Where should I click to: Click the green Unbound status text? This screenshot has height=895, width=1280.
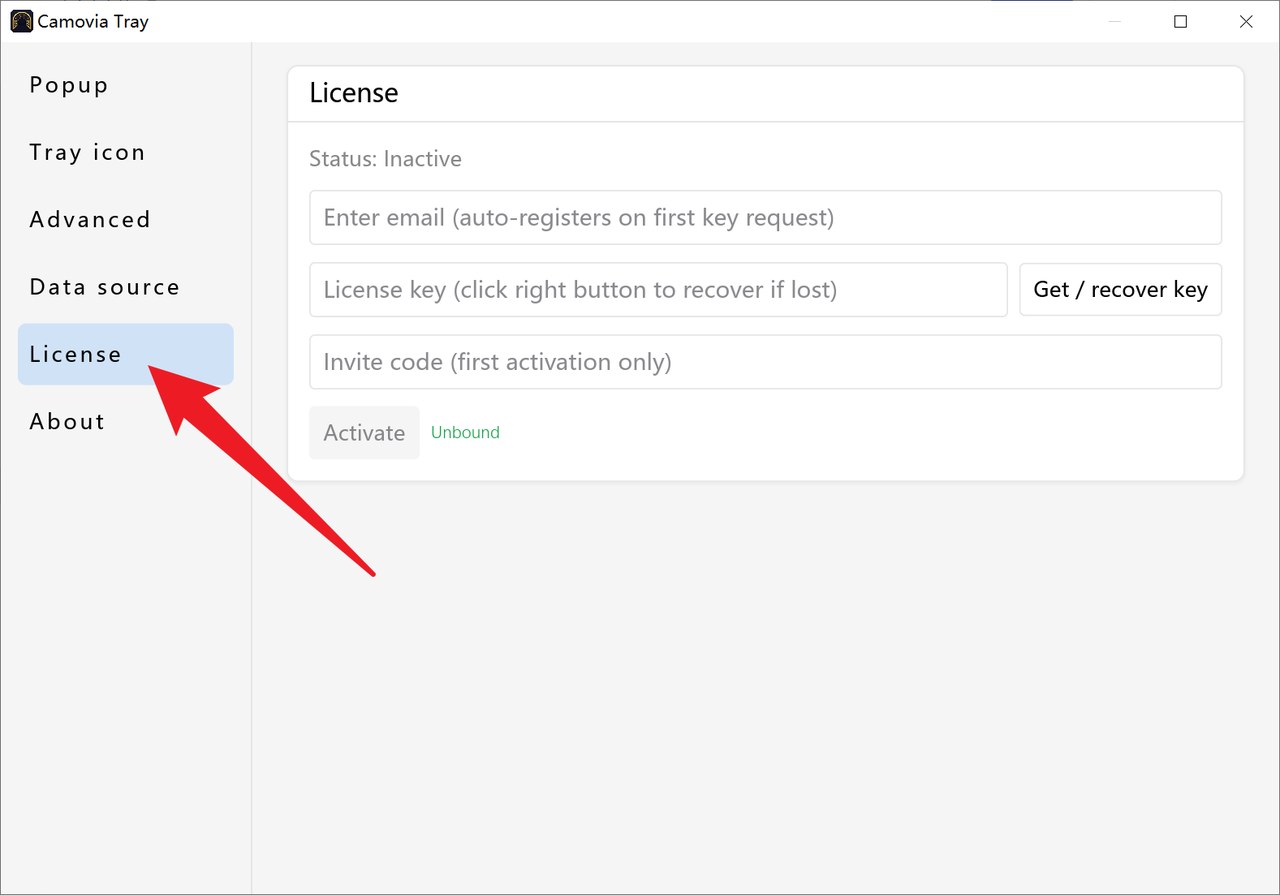pos(465,432)
